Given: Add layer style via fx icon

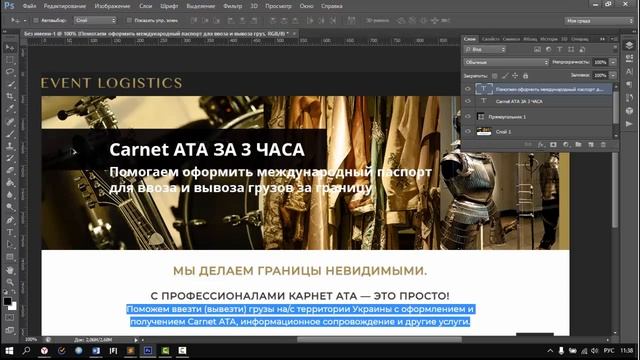Looking at the screenshot, I should pos(541,144).
